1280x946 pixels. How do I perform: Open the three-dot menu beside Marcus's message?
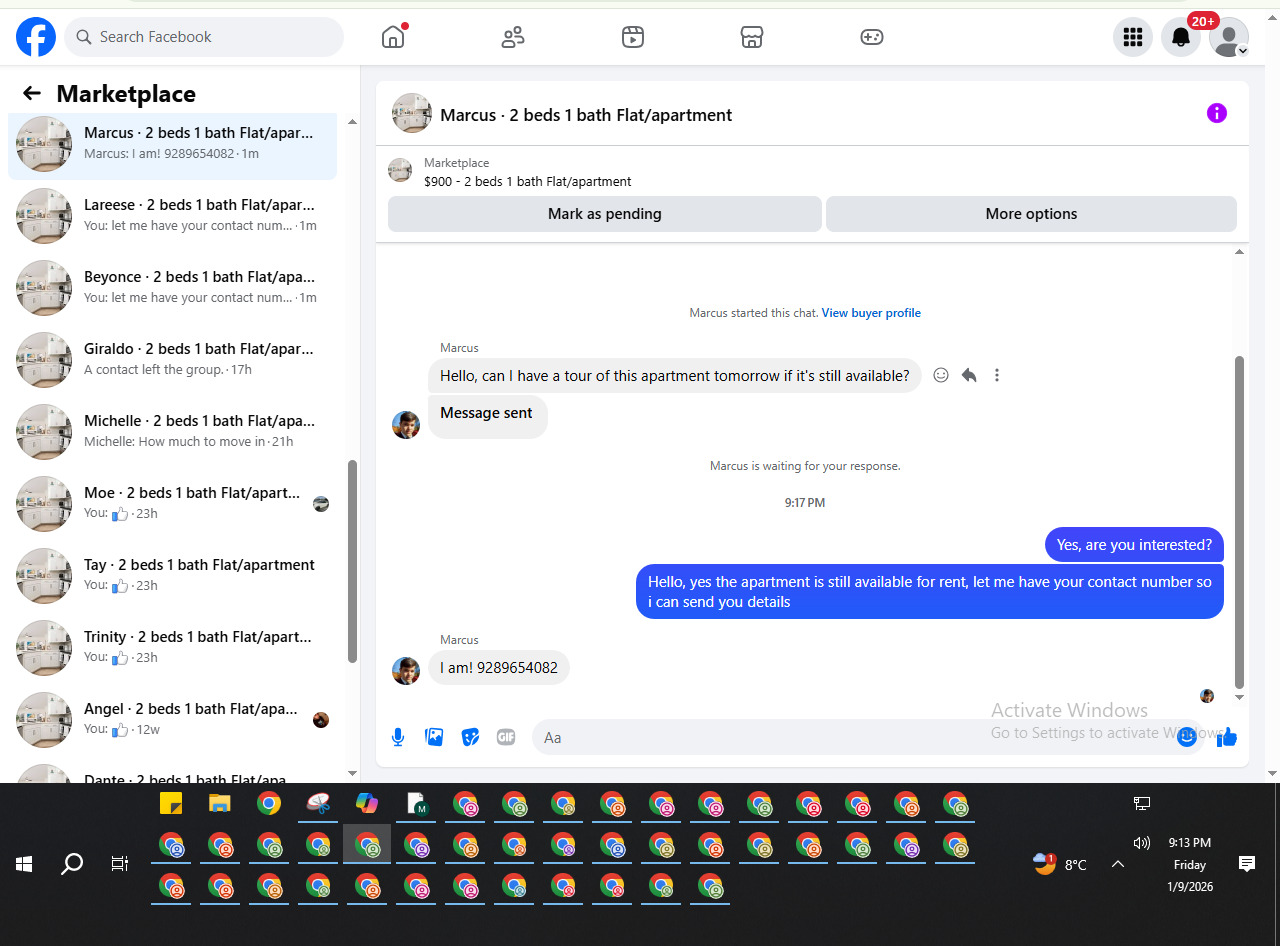point(997,375)
